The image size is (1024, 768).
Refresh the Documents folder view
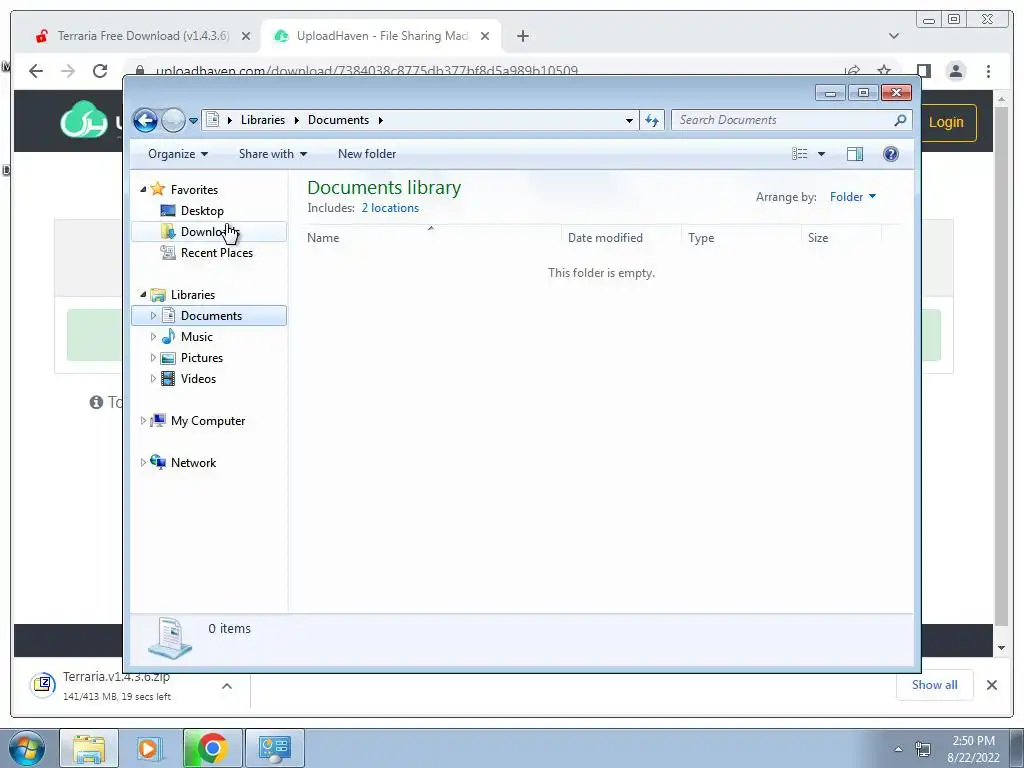click(x=652, y=120)
